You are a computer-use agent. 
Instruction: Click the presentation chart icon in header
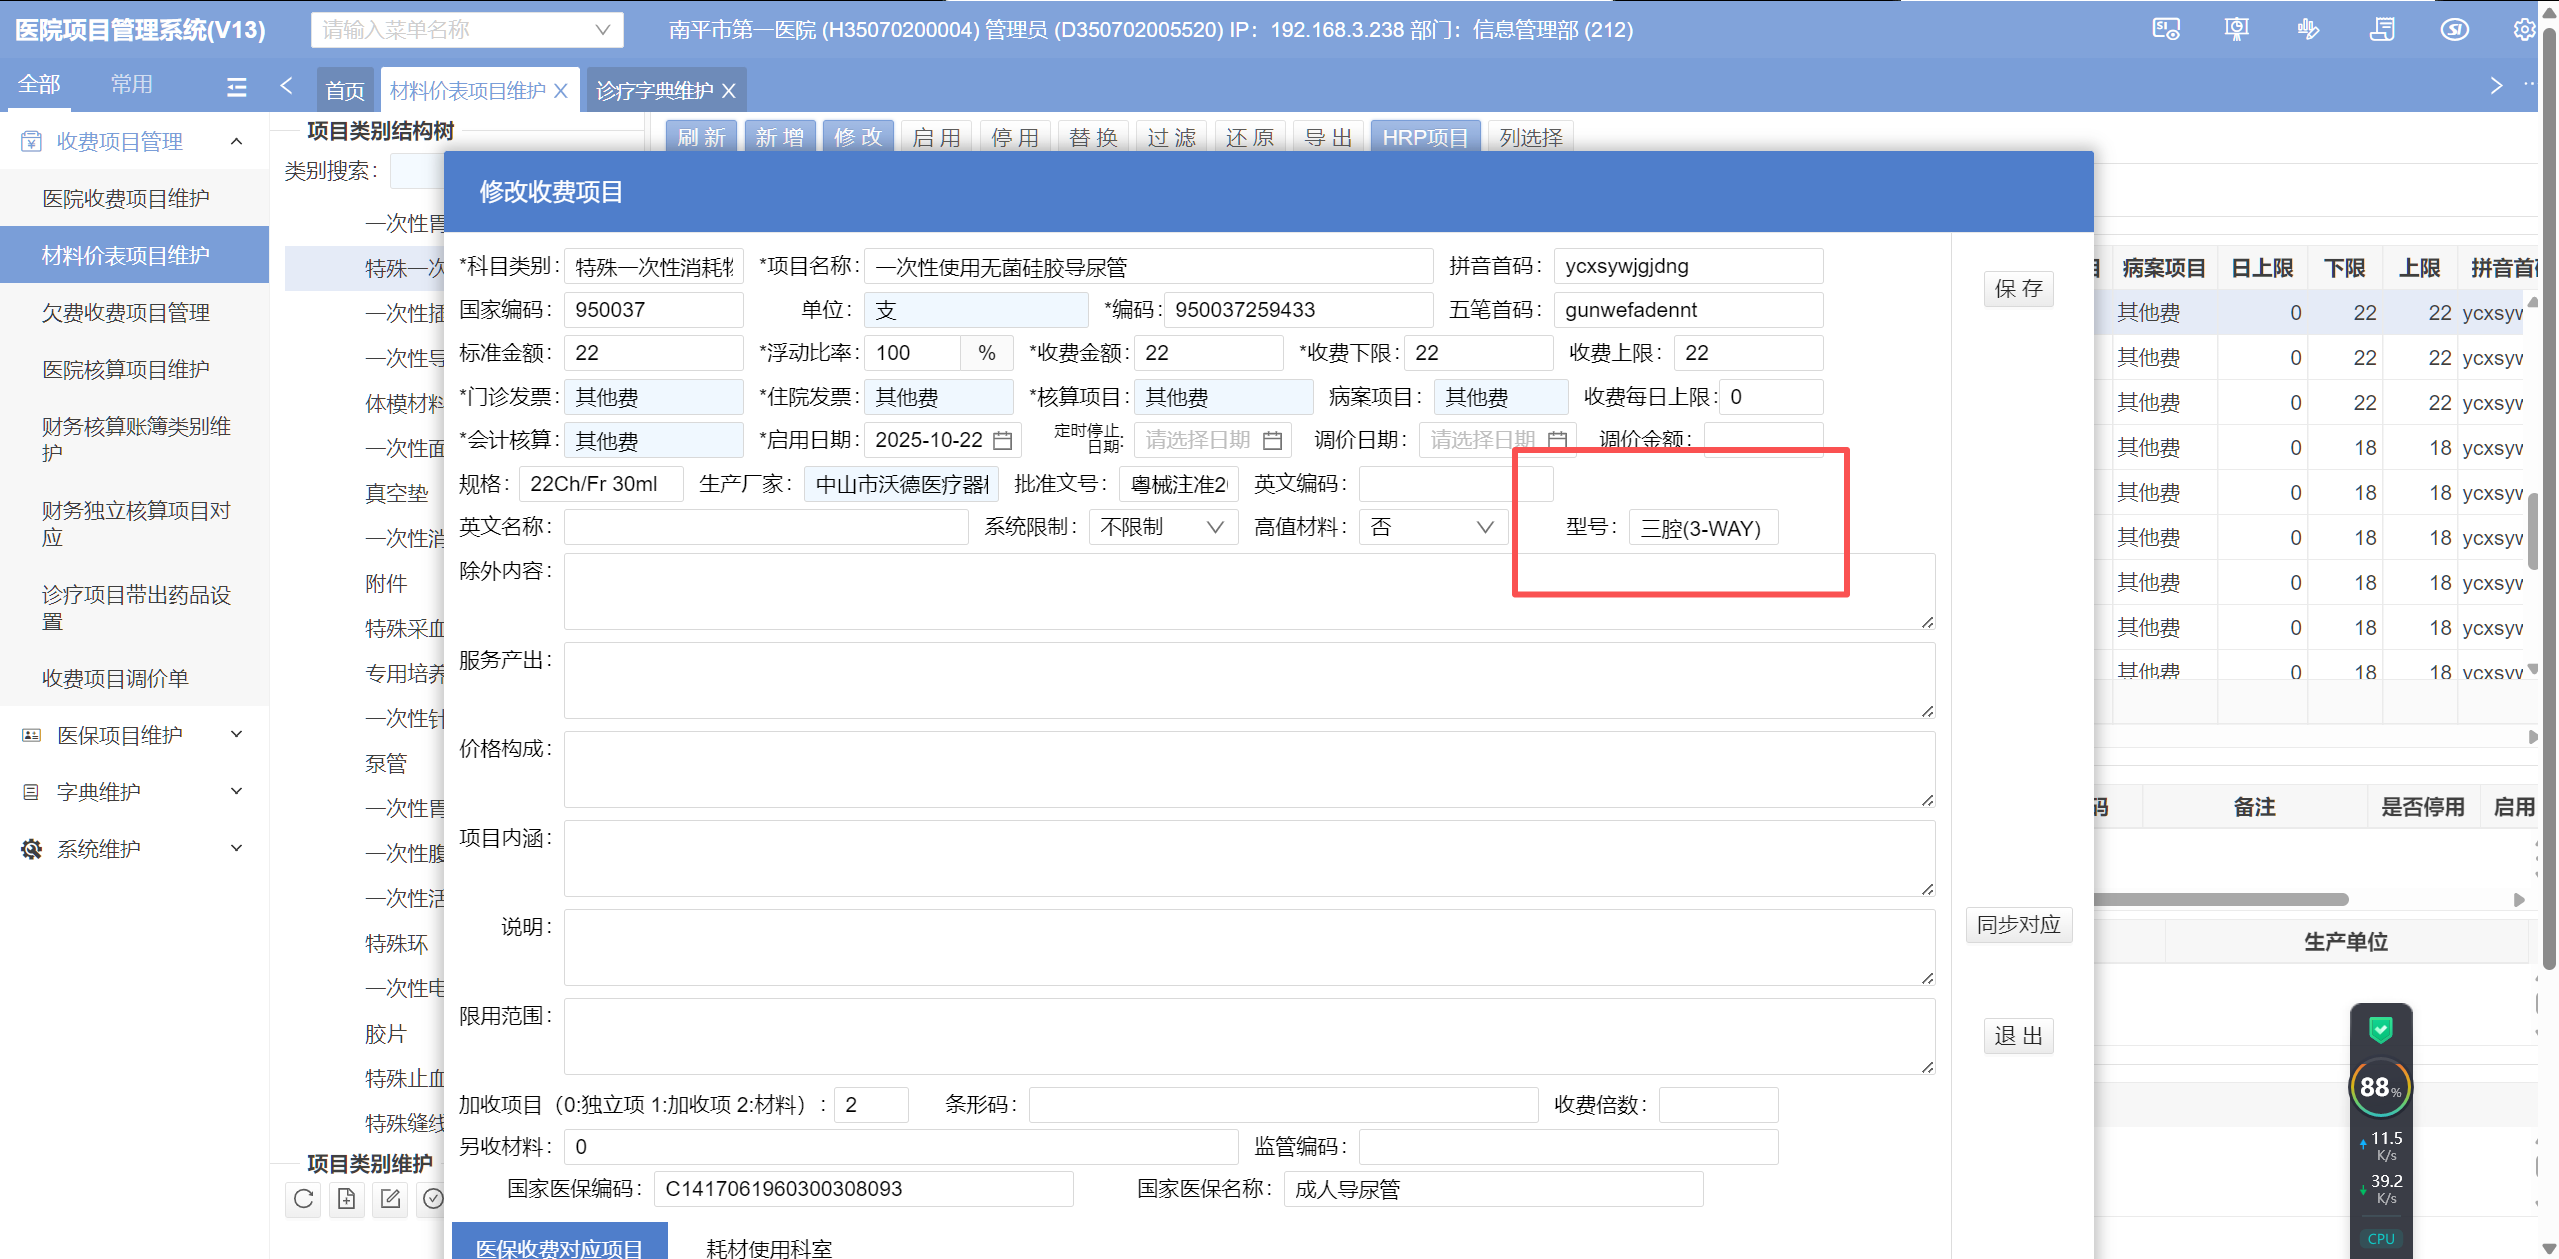tap(2236, 29)
